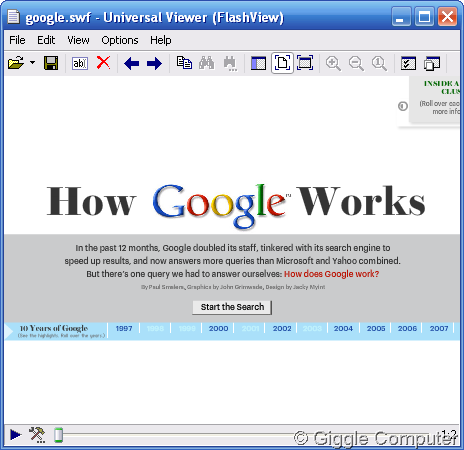Open the View menu
Viewport: 464px width, 450px height.
[x=78, y=40]
